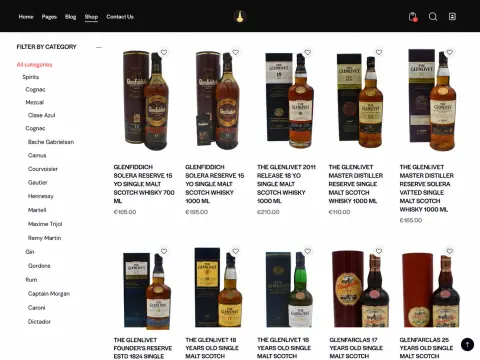
Task: Filter by Hennessy brand
Action: tap(41, 196)
